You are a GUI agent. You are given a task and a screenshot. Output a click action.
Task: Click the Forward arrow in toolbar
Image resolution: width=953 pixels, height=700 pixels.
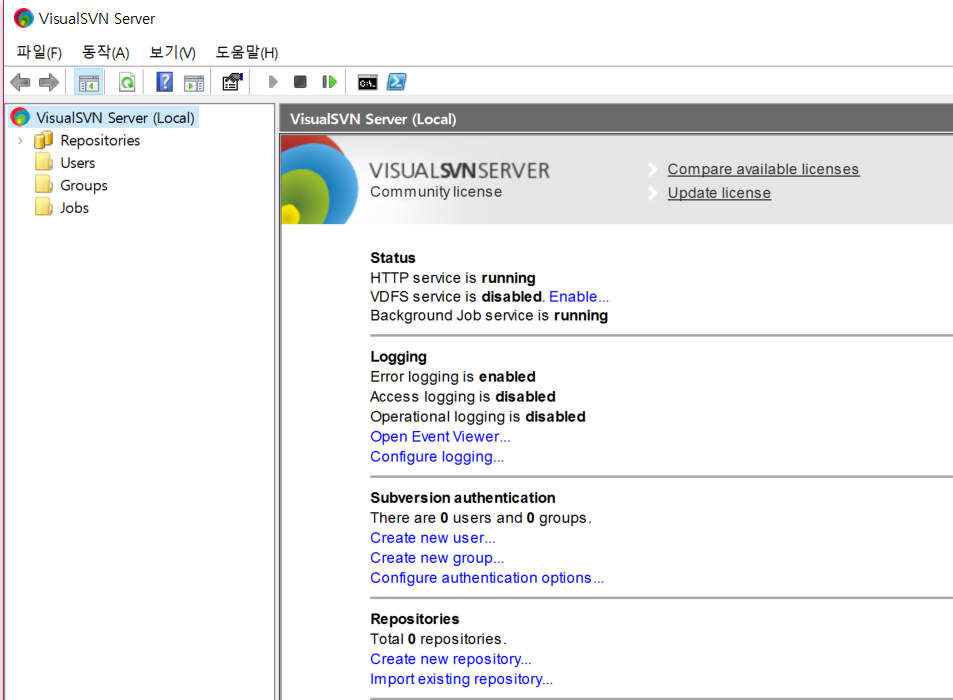(x=49, y=82)
